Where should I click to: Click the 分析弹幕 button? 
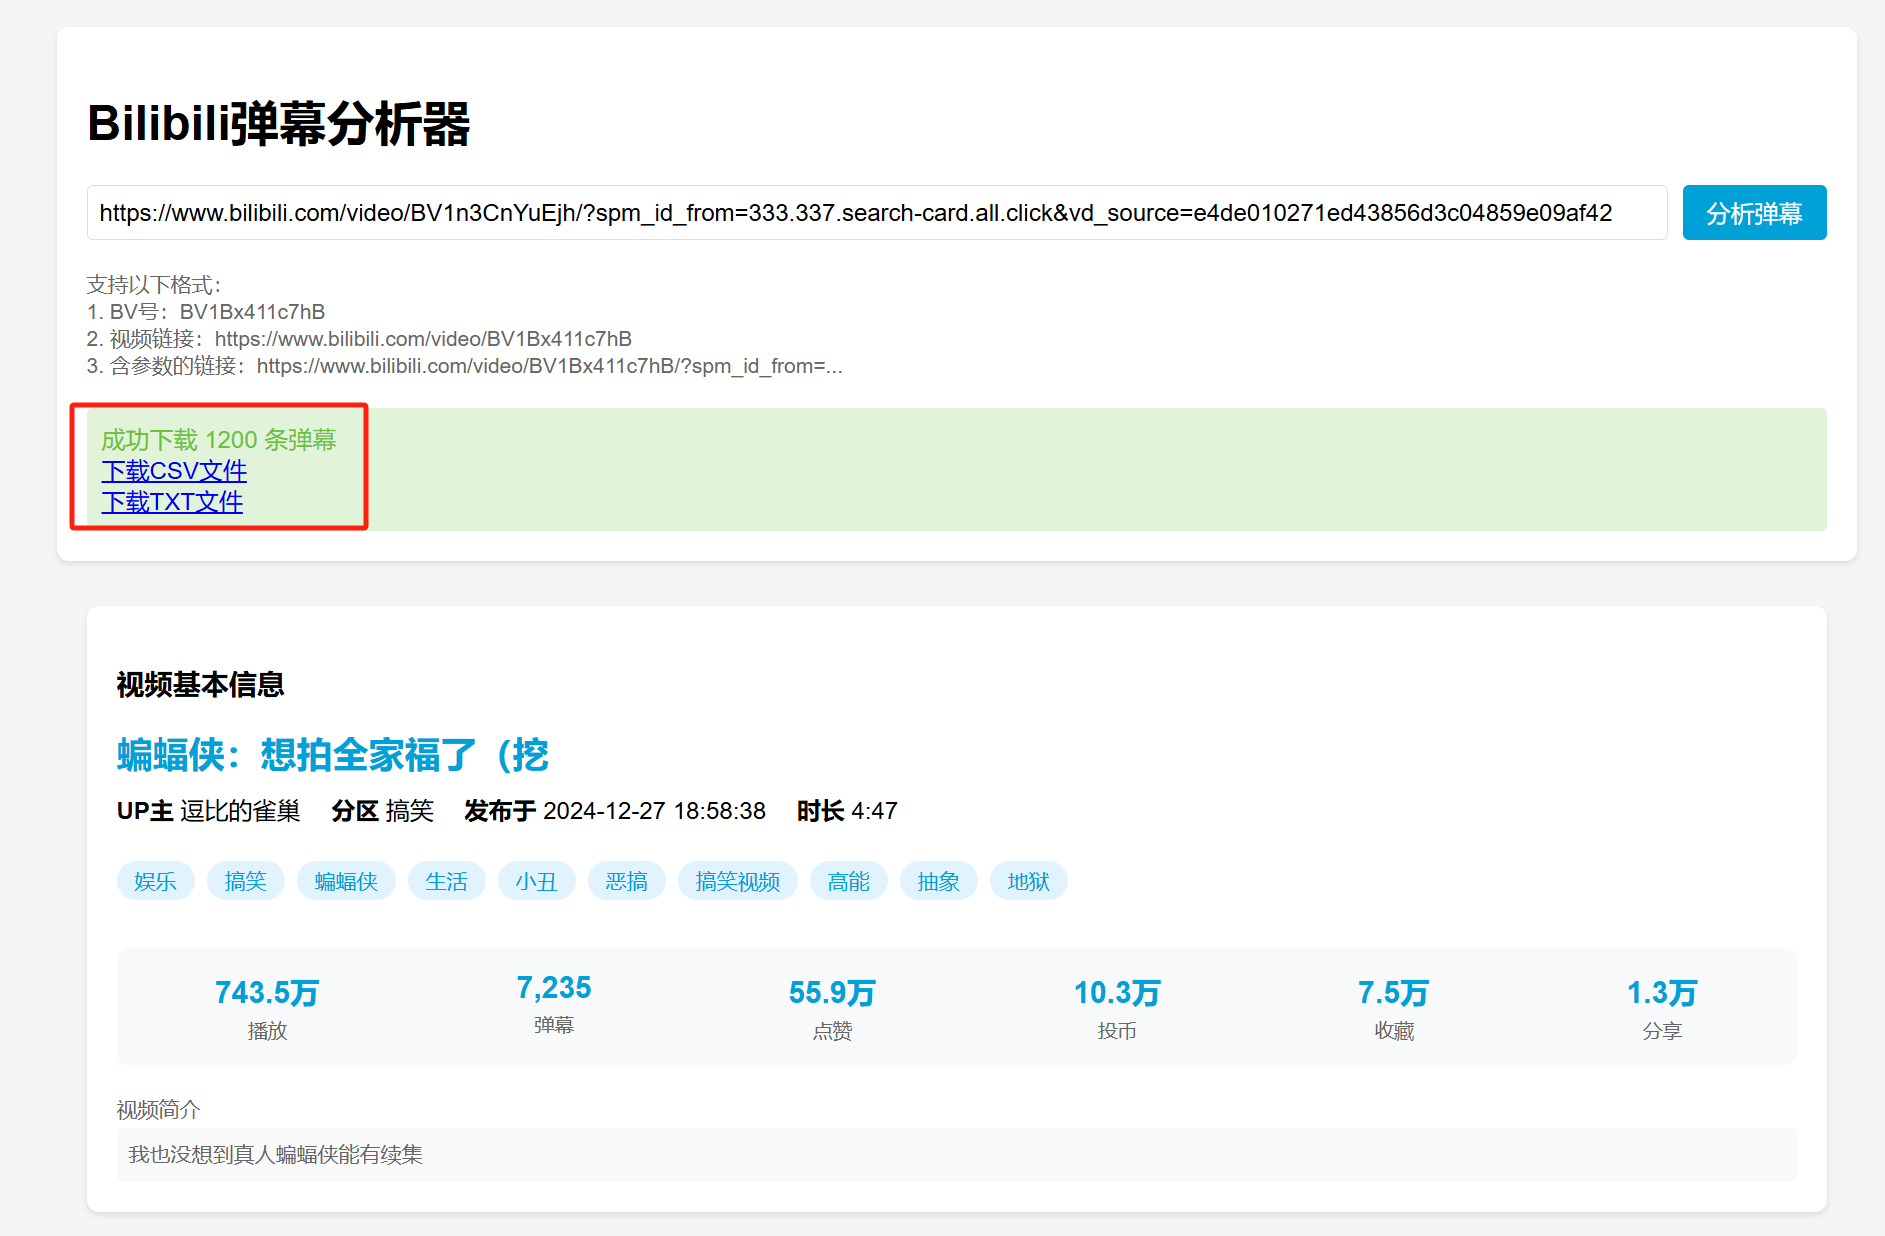(x=1753, y=213)
